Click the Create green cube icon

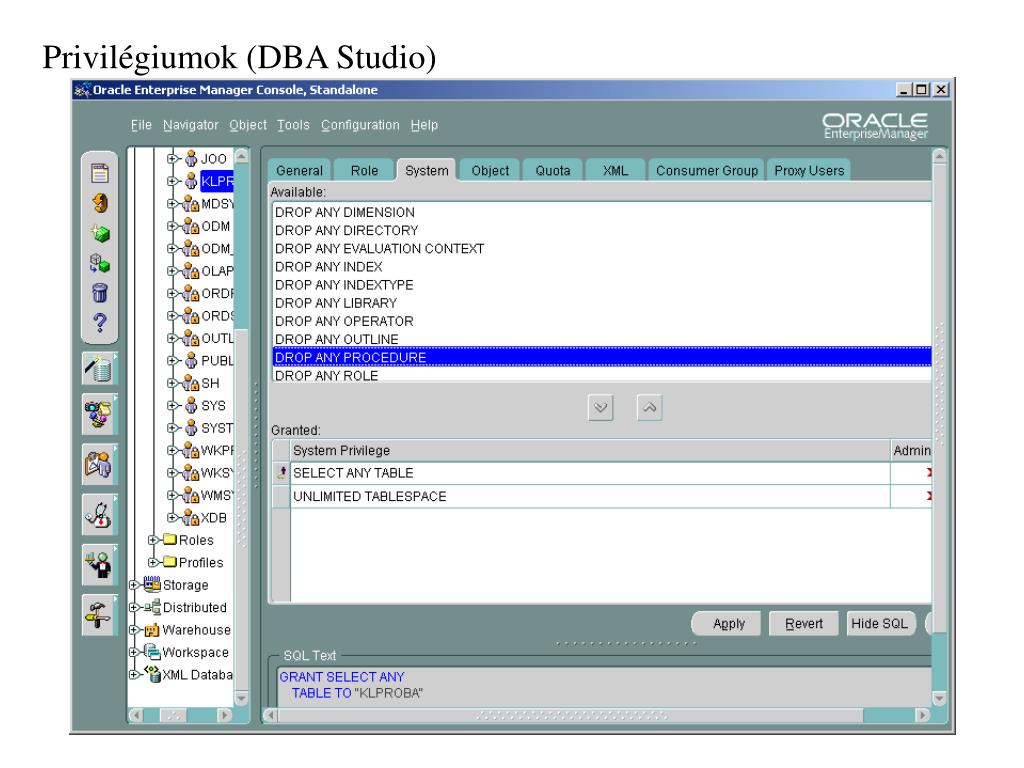point(100,233)
